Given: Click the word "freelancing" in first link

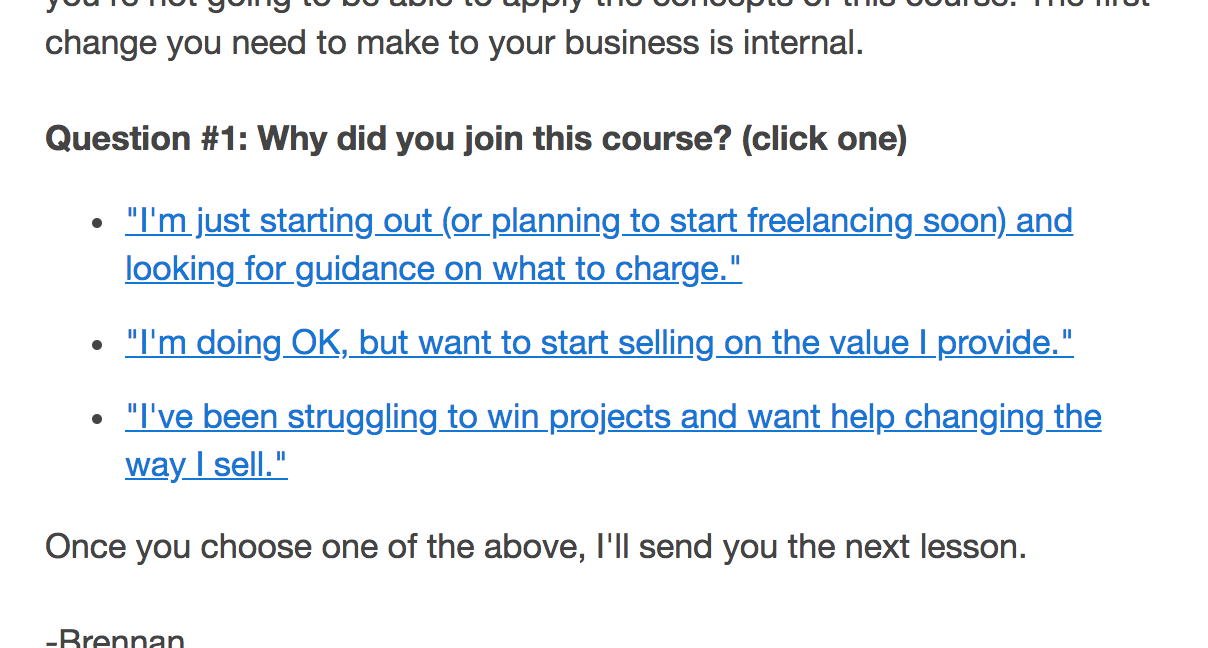Looking at the screenshot, I should click(830, 221).
